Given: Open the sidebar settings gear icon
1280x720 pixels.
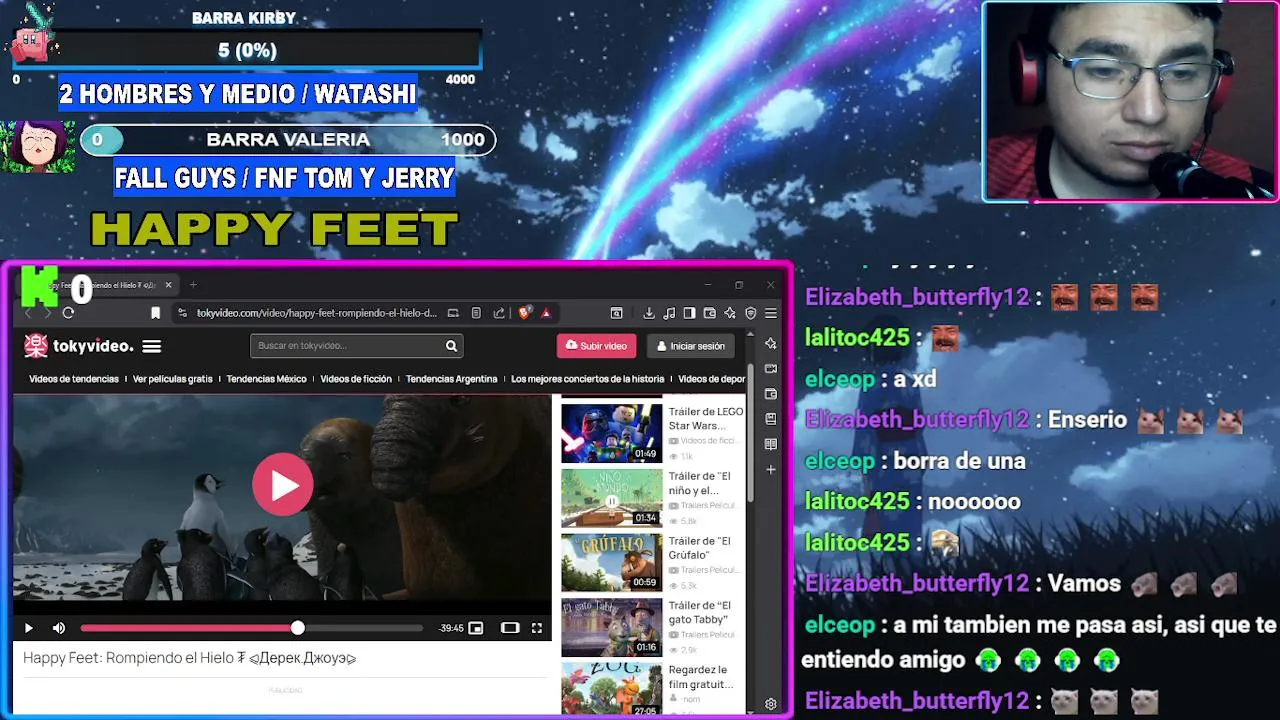Looking at the screenshot, I should 770,704.
